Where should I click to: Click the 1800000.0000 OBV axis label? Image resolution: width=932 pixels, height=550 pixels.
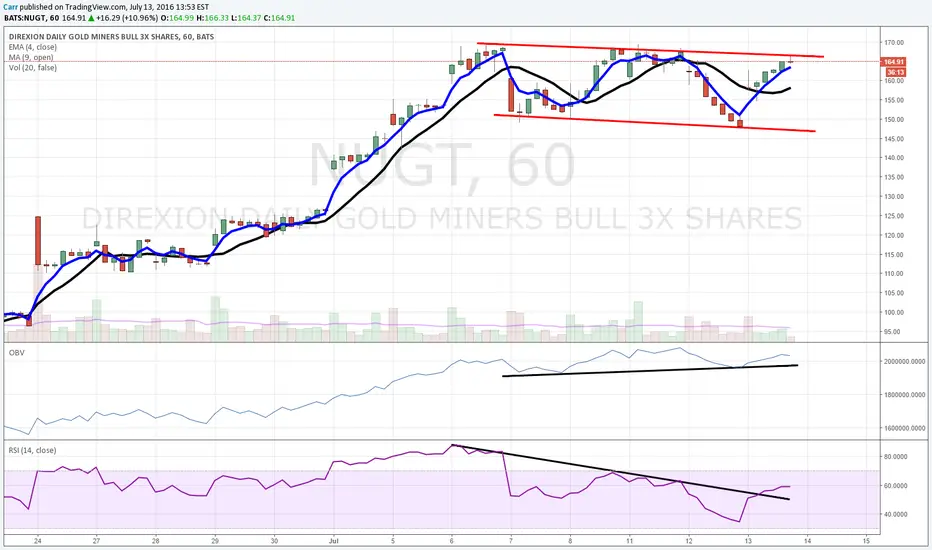pos(905,395)
